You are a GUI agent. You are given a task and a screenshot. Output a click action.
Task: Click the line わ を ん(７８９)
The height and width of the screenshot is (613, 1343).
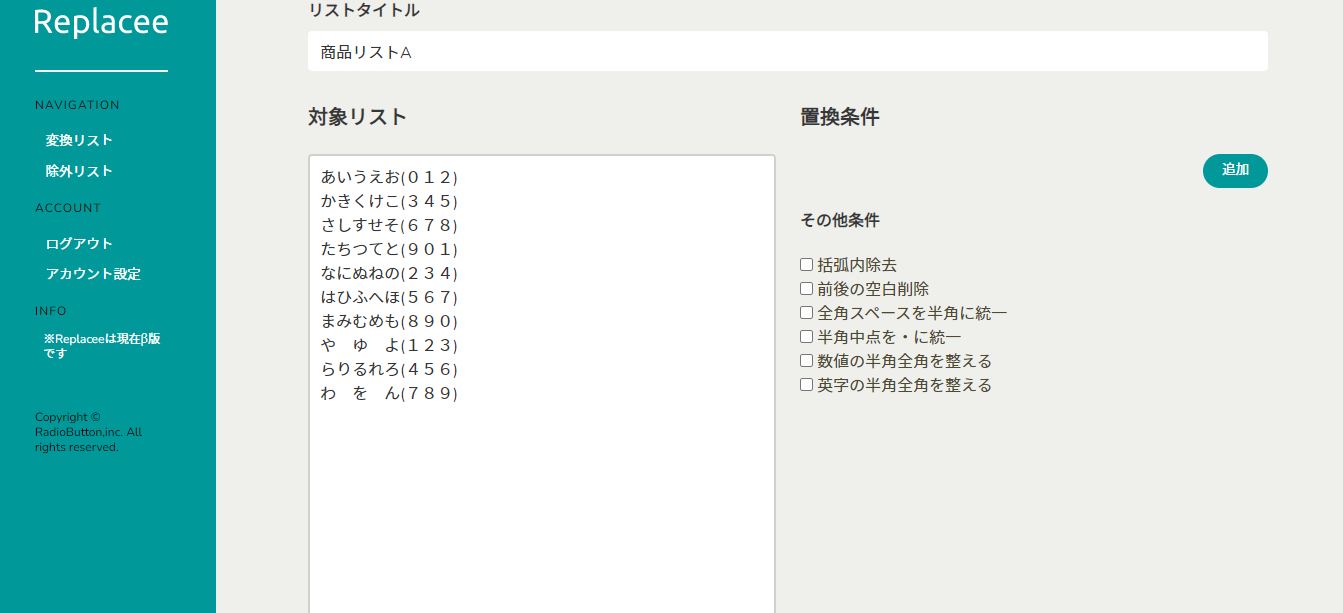[389, 394]
